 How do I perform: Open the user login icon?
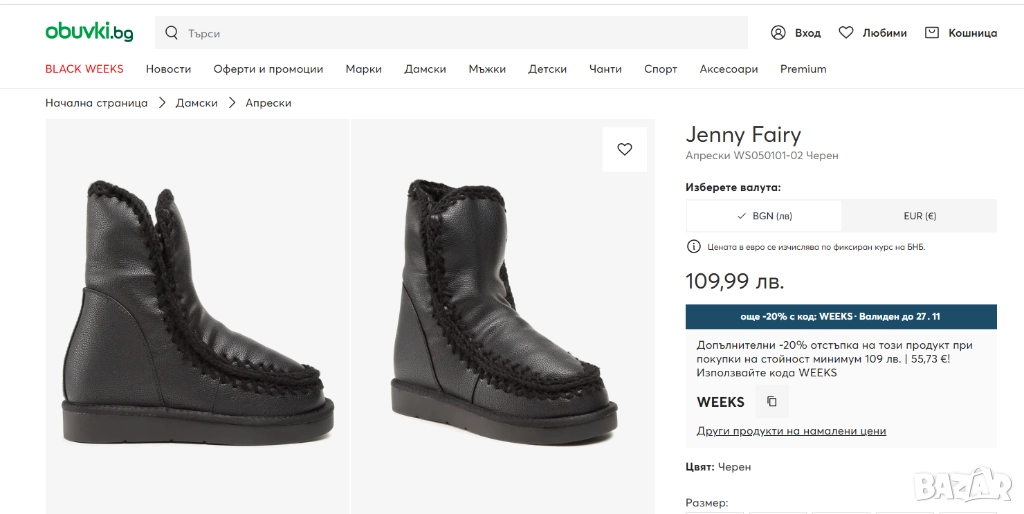(x=778, y=33)
